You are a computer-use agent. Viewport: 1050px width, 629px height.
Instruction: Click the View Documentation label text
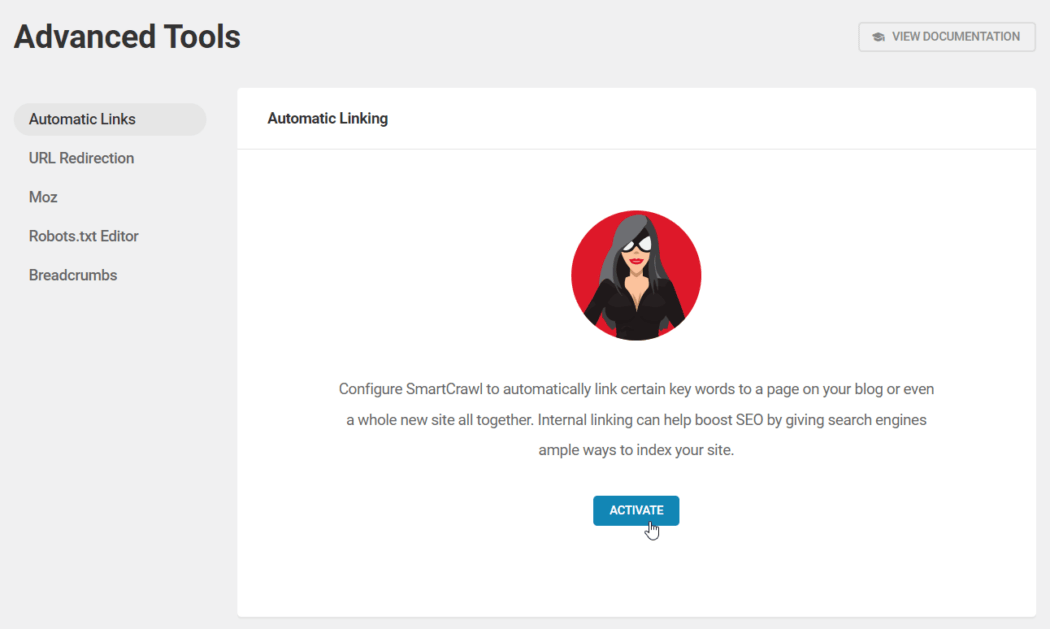point(955,36)
